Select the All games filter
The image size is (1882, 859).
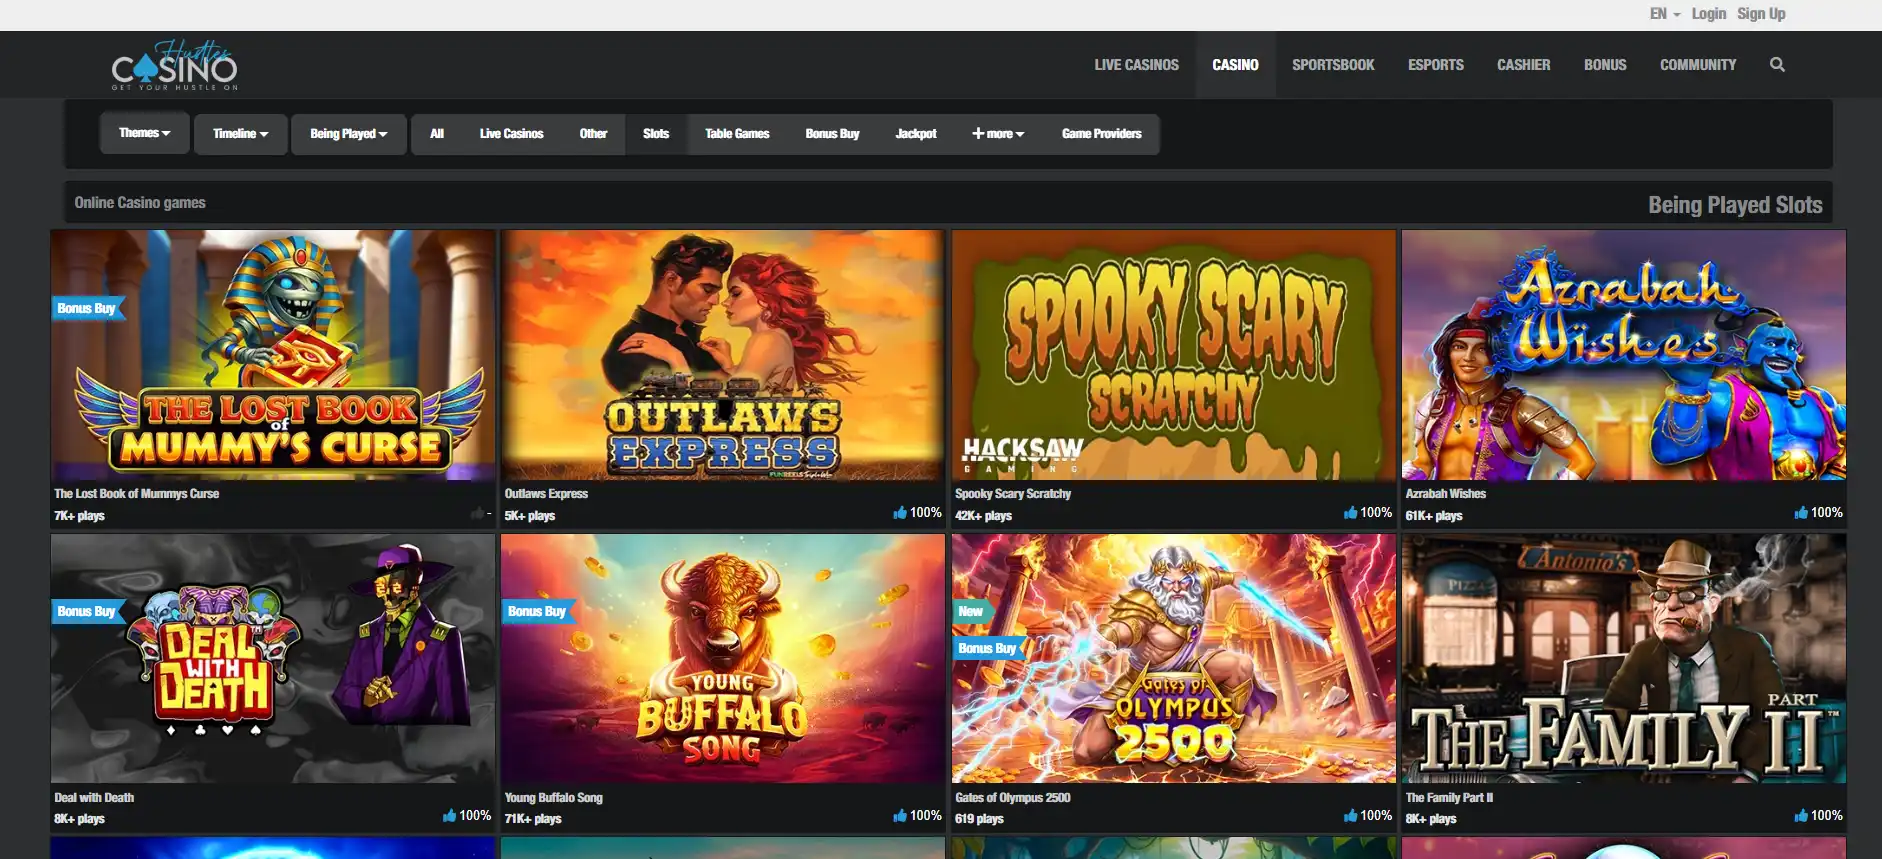pos(437,133)
